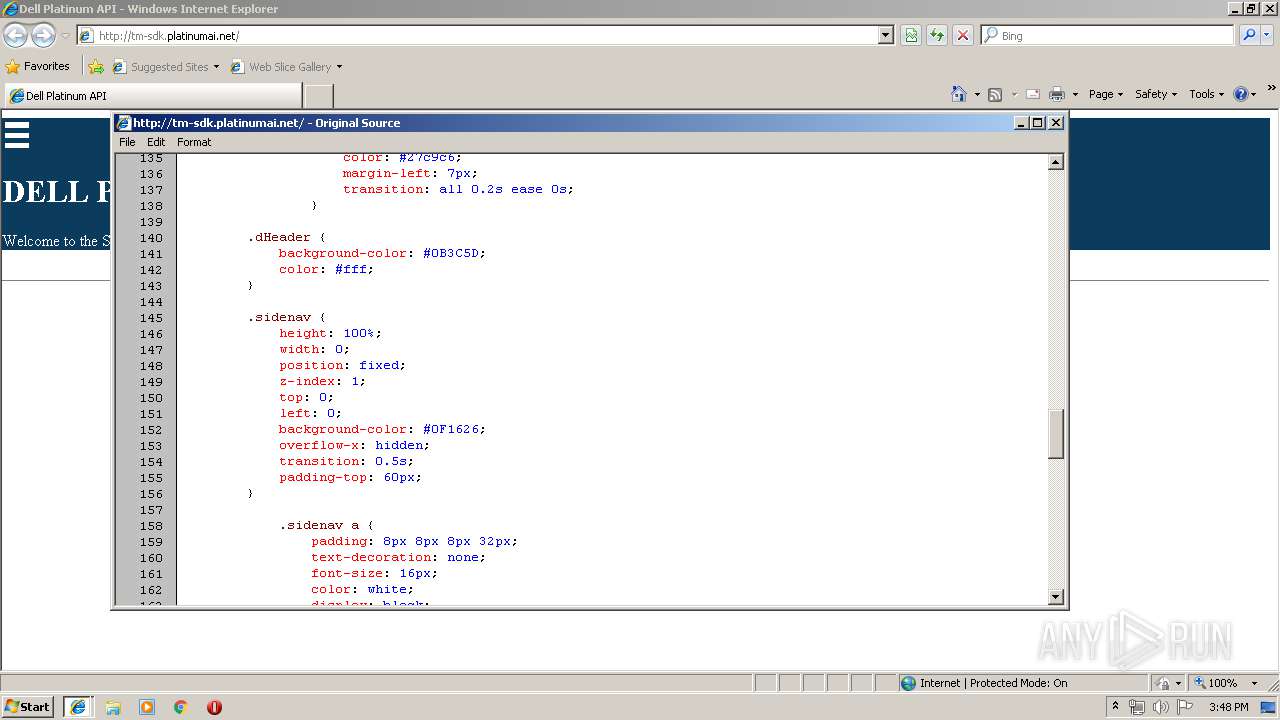Open the search provider dropdown arrow

click(1268, 35)
